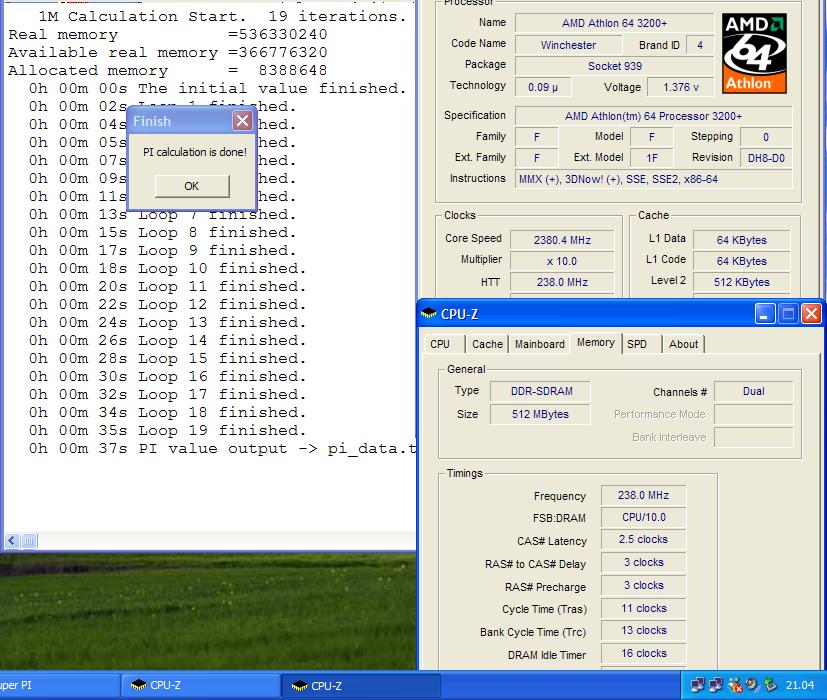Close the Finish dialog with the X
The image size is (827, 700).
(x=242, y=121)
